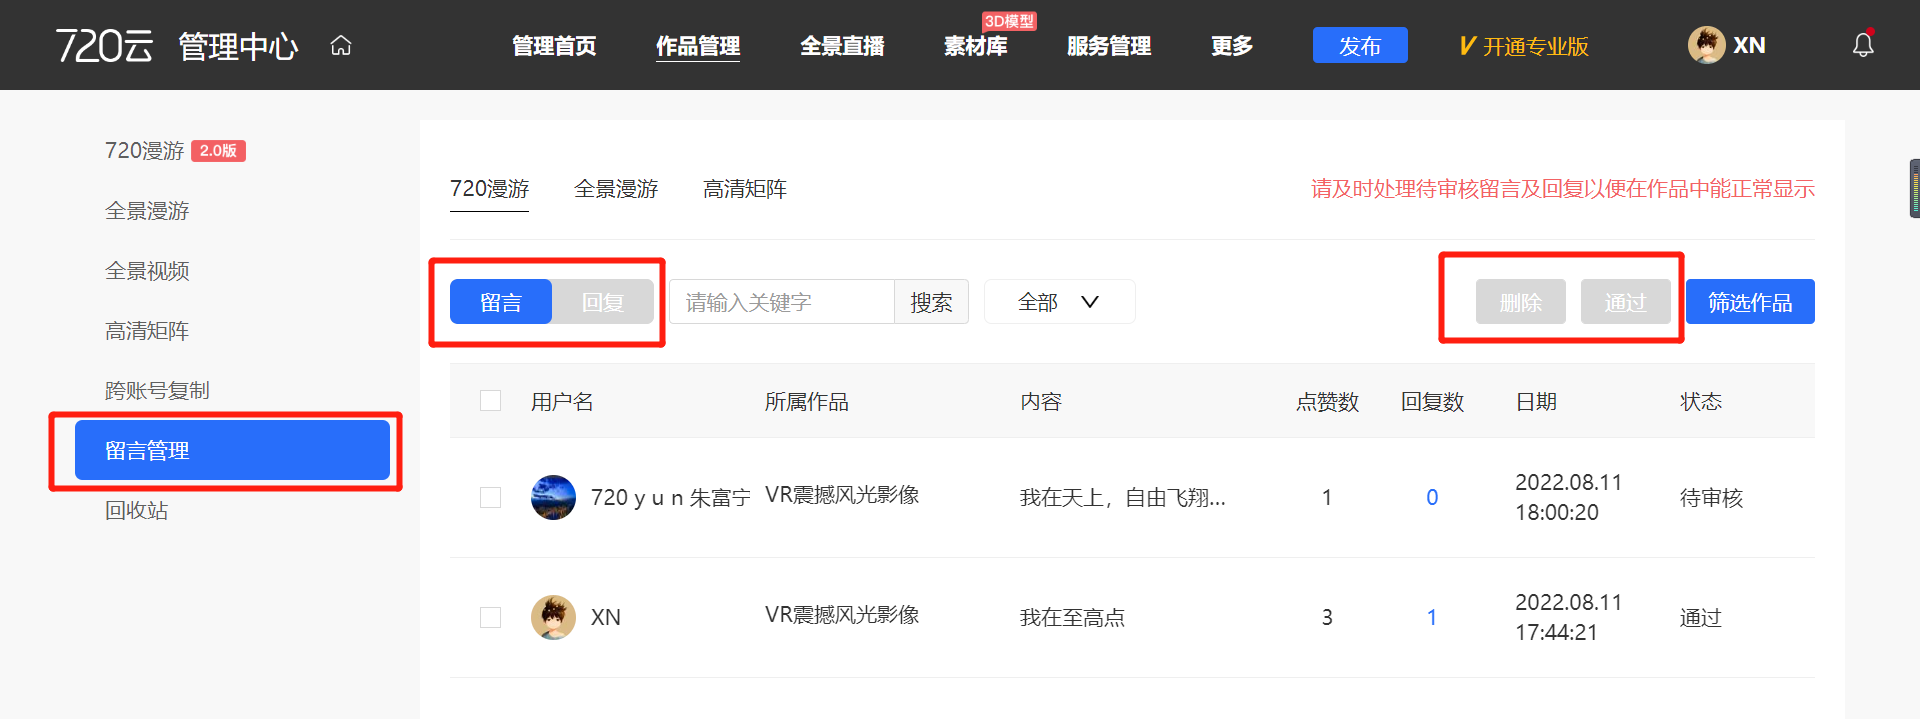
Task: Click the 720云 logo
Action: click(104, 46)
